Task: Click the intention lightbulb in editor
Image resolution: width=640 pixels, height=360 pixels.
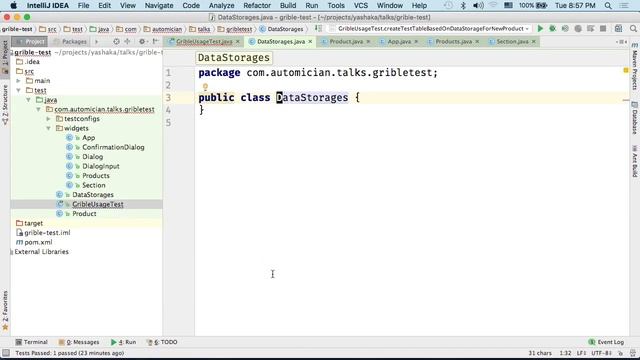Action: [205, 87]
